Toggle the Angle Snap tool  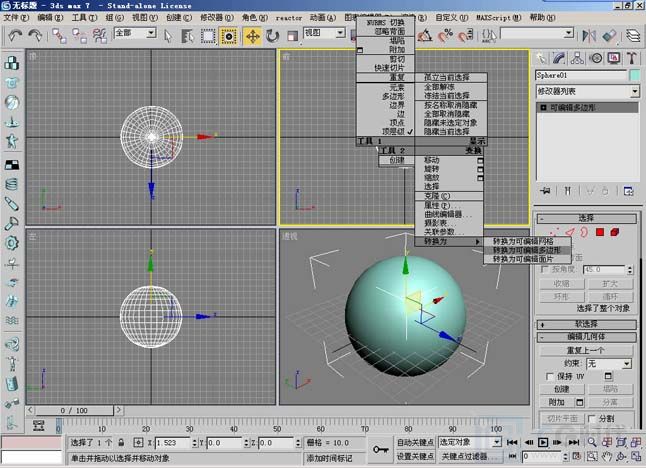(425, 36)
